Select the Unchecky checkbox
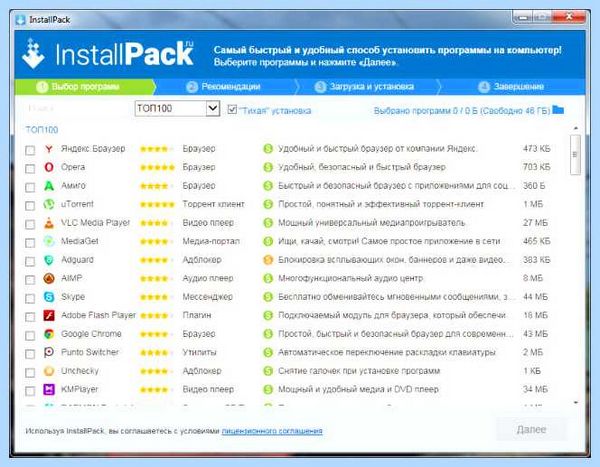This screenshot has height=467, width=600. [30, 372]
